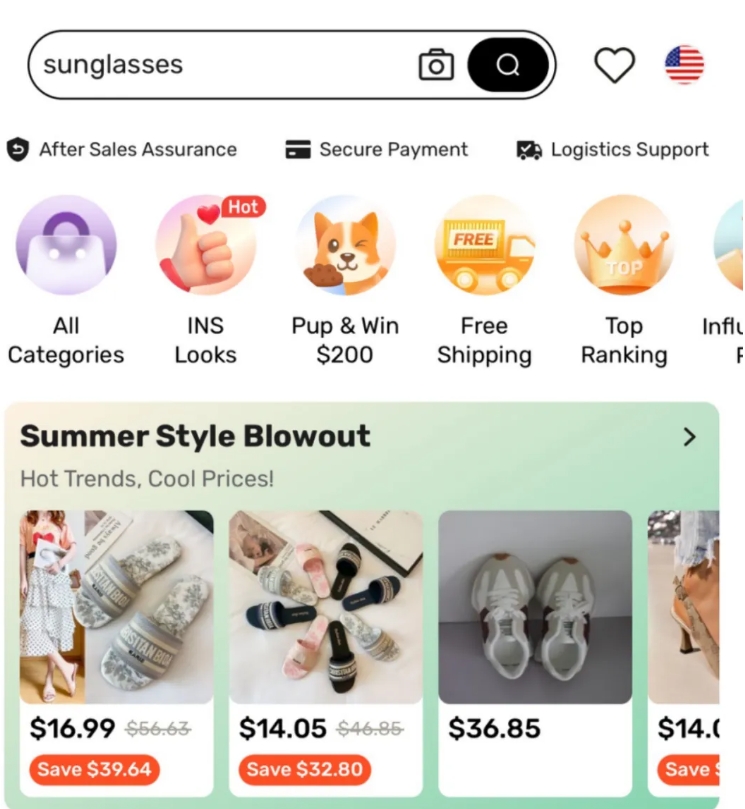Expand Summer Style Blowout with chevron arrow

pos(689,437)
